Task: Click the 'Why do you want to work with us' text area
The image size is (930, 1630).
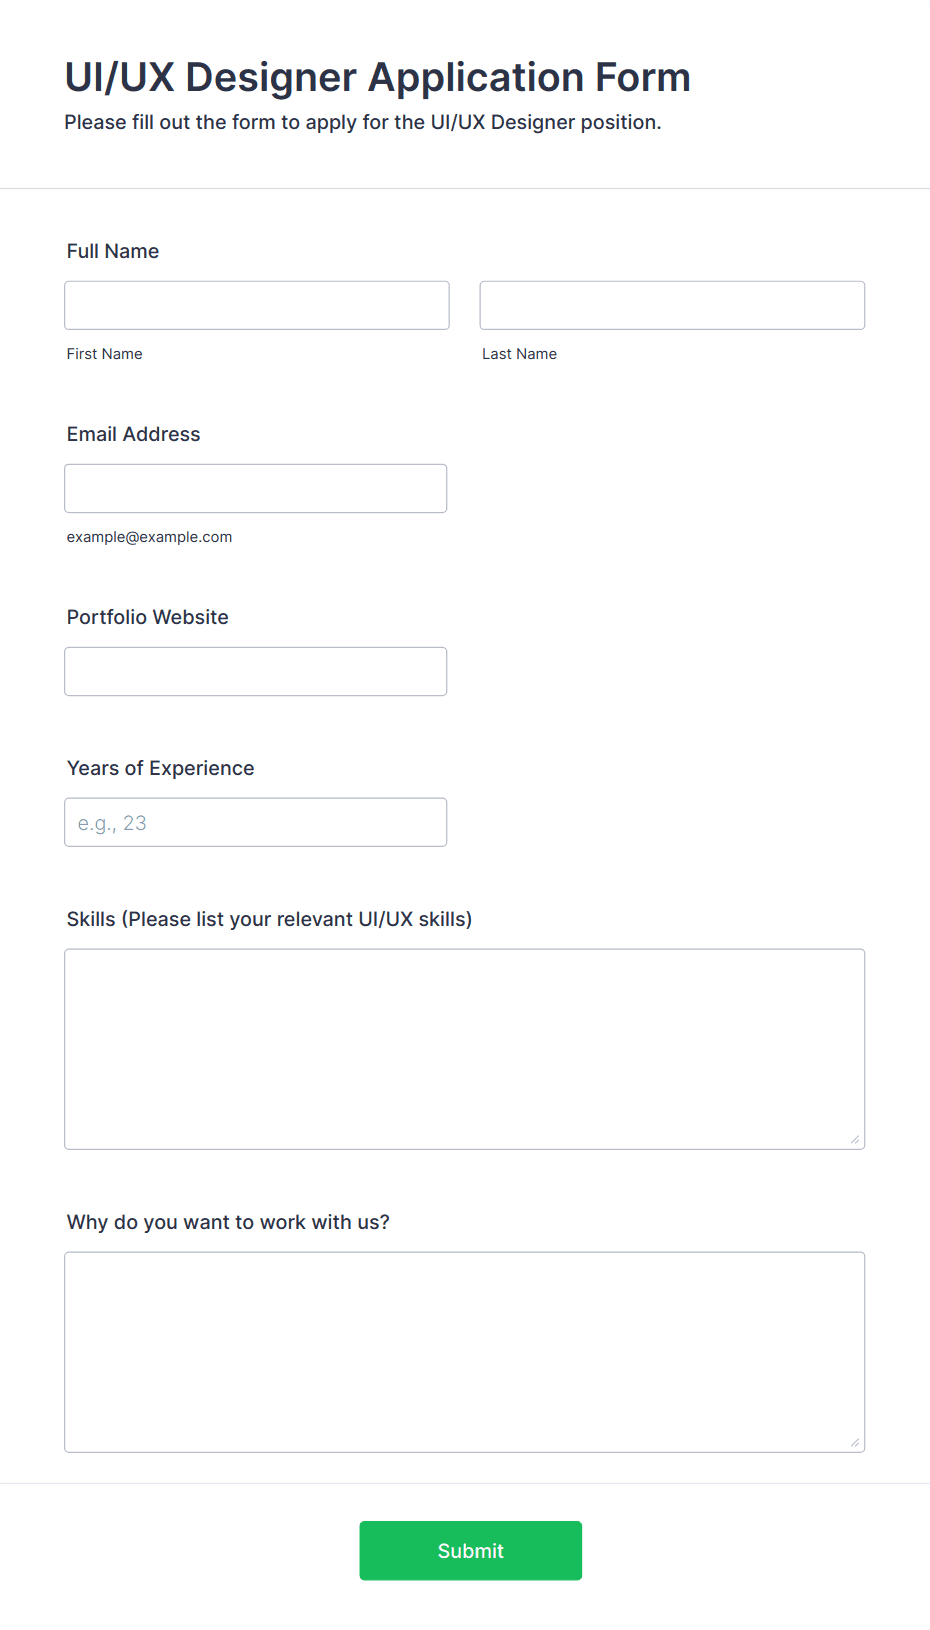Action: [465, 1352]
